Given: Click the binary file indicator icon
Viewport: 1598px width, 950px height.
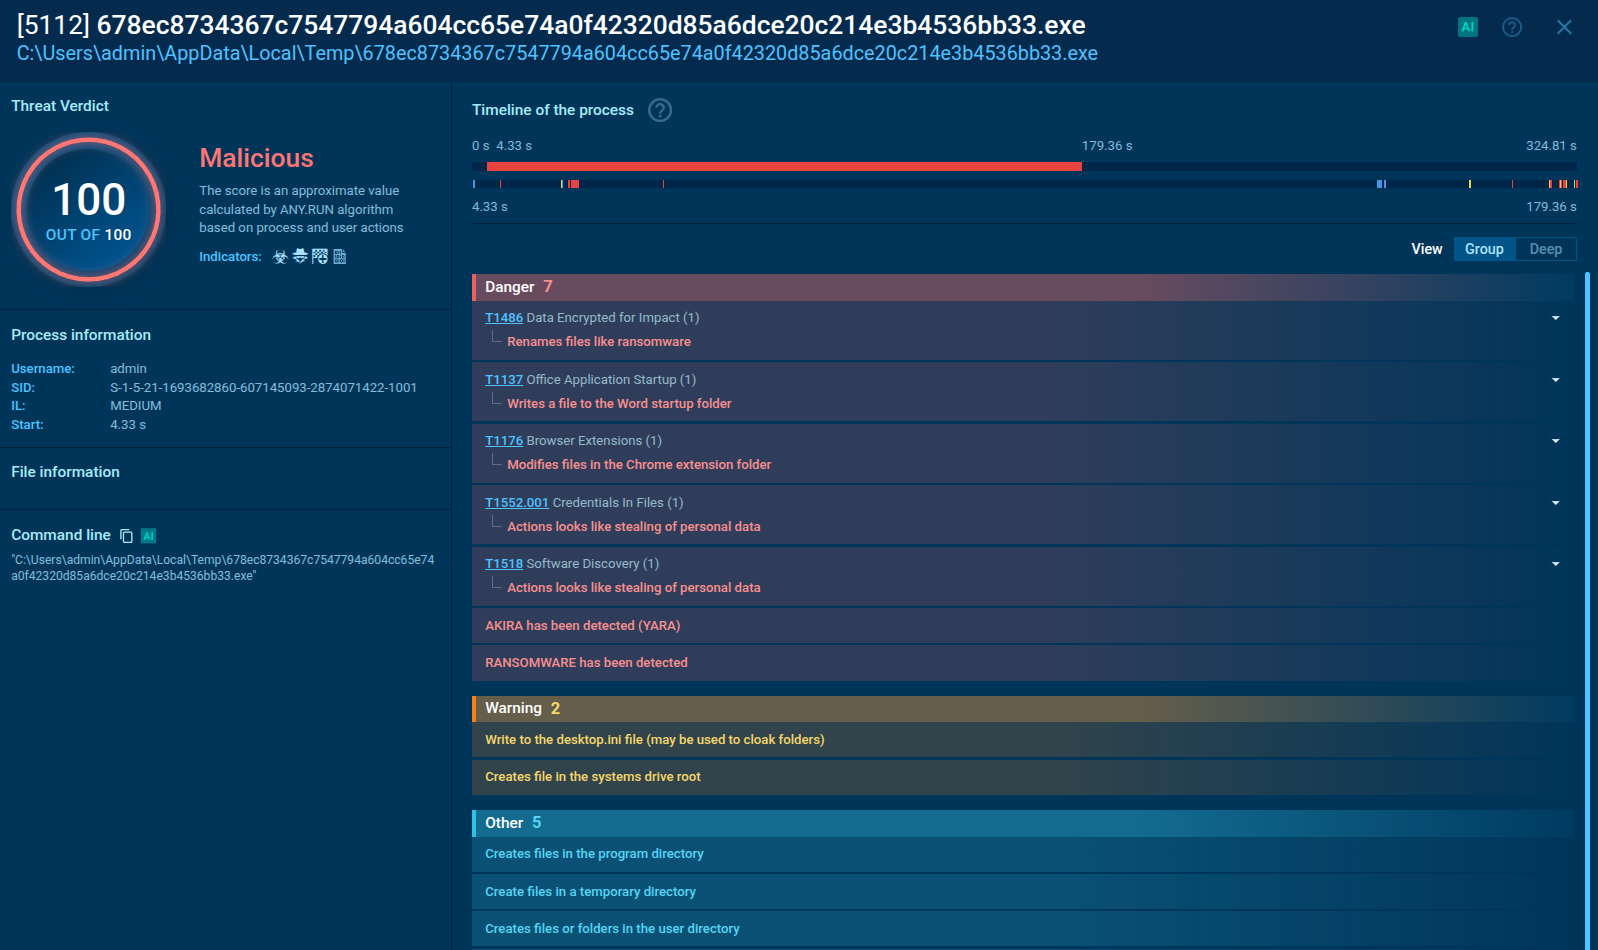Looking at the screenshot, I should click(340, 257).
